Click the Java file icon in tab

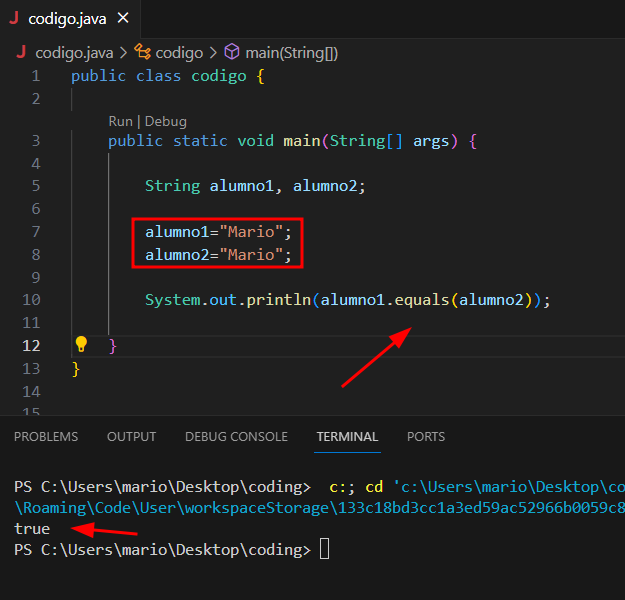(14, 18)
